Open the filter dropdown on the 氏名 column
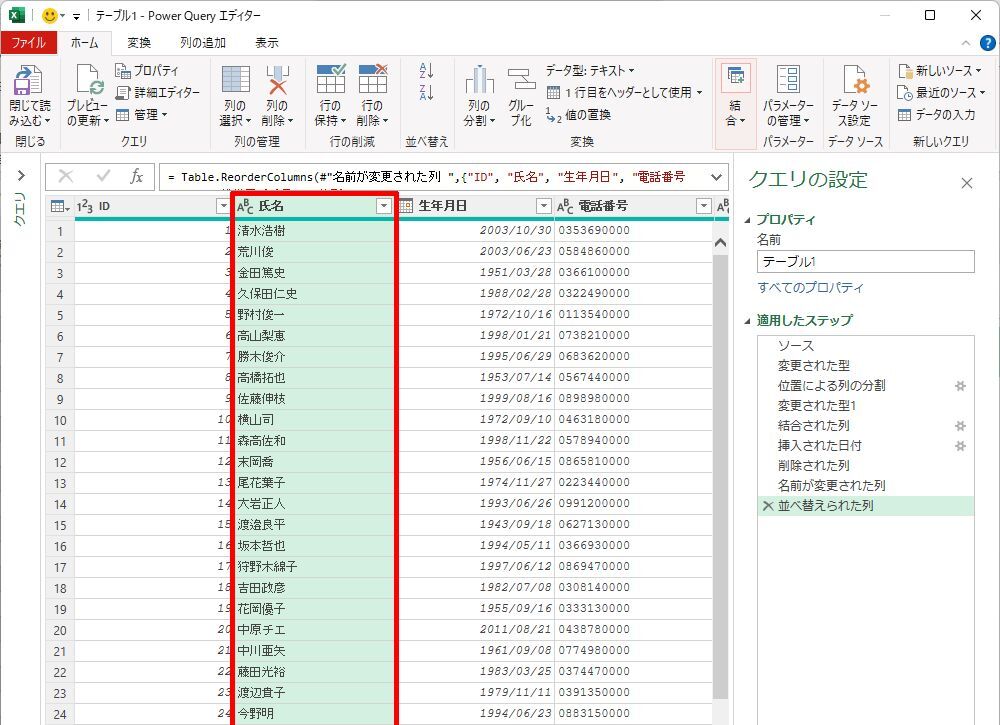The image size is (1000, 725). tap(383, 206)
